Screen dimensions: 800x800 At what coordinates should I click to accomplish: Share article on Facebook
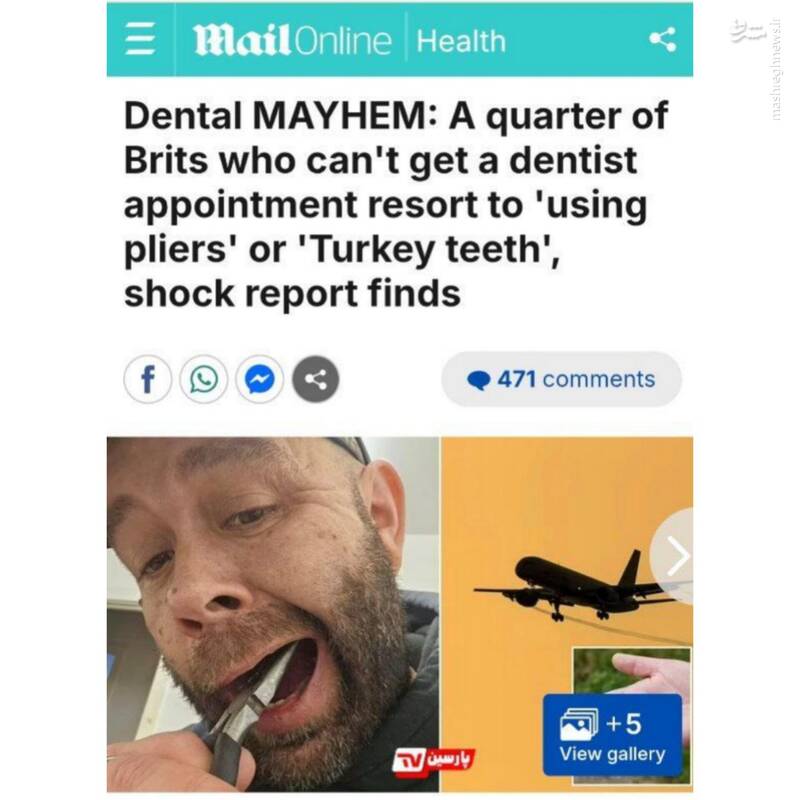click(147, 380)
